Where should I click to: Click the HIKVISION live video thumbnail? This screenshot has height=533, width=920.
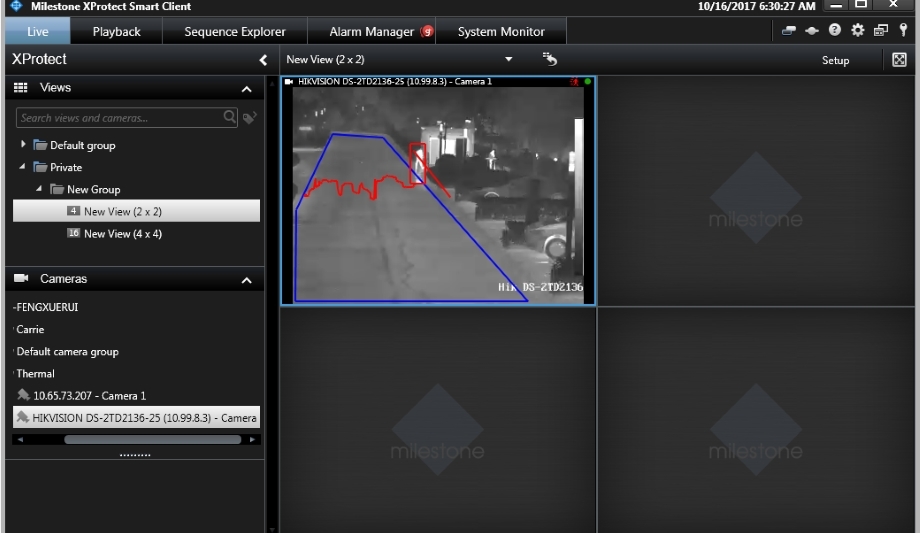[x=438, y=195]
